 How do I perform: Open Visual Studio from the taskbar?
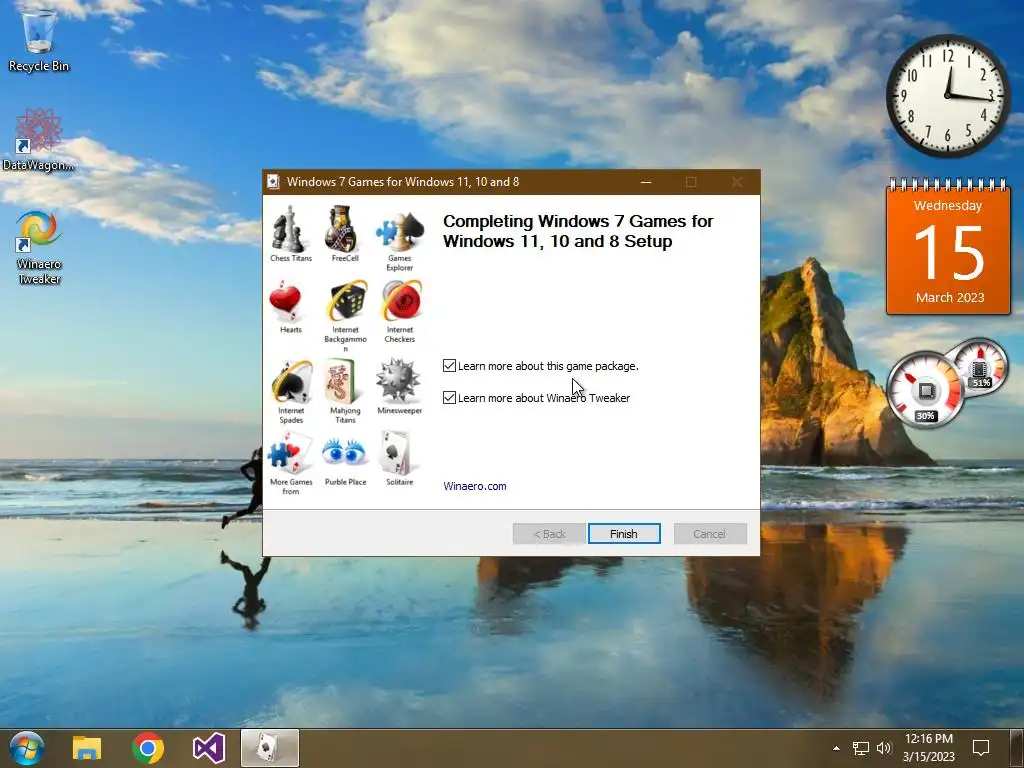tap(209, 748)
